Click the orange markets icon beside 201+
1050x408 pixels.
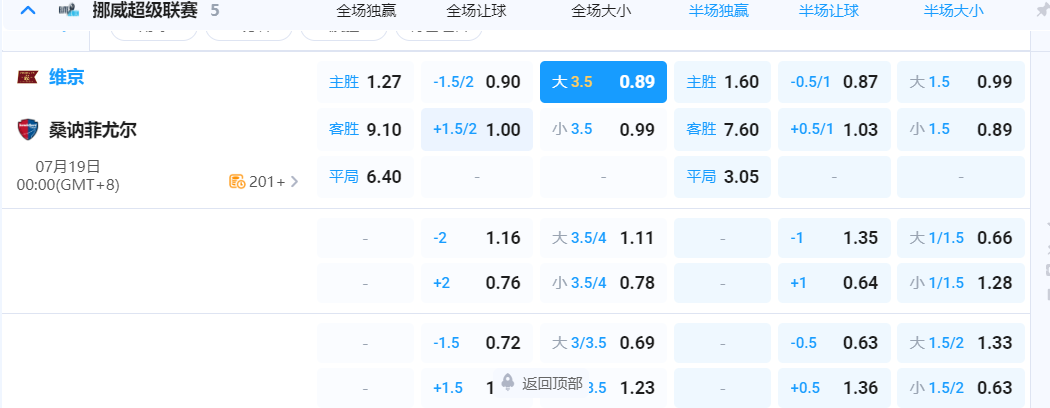237,181
